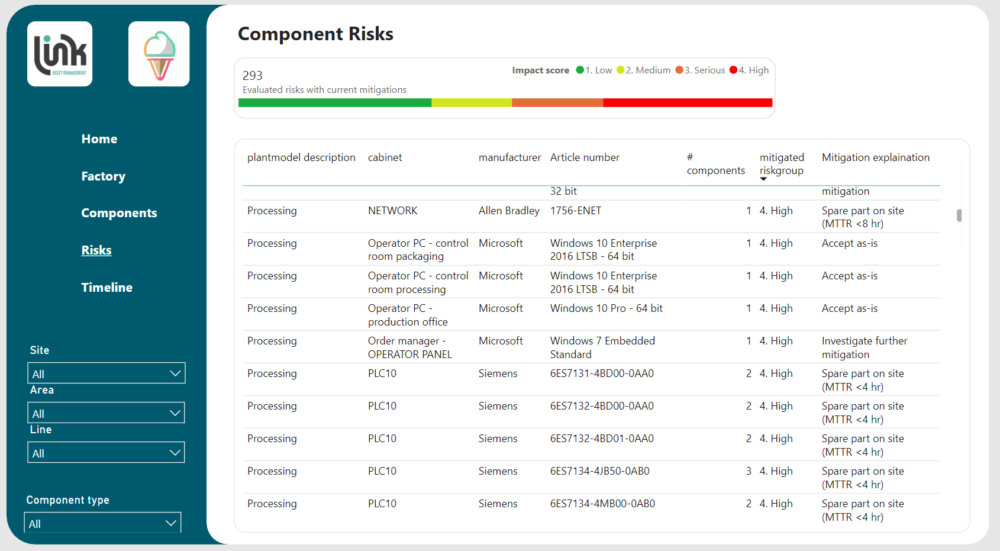Click the 293 evaluated risks count
The width and height of the screenshot is (1000, 551).
tap(253, 75)
